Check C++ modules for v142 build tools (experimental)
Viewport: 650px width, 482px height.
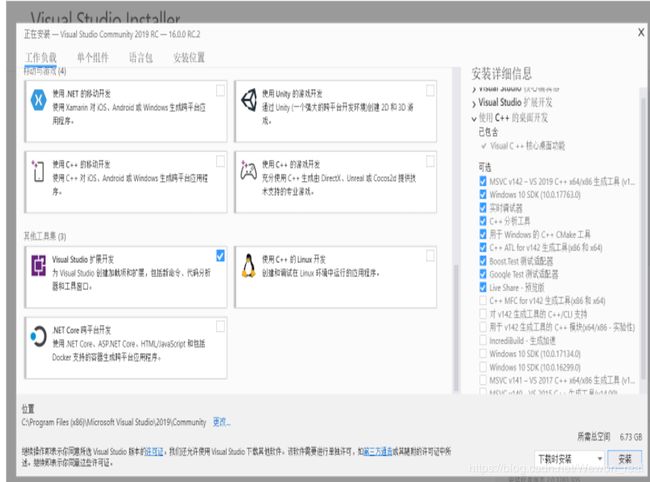(483, 327)
